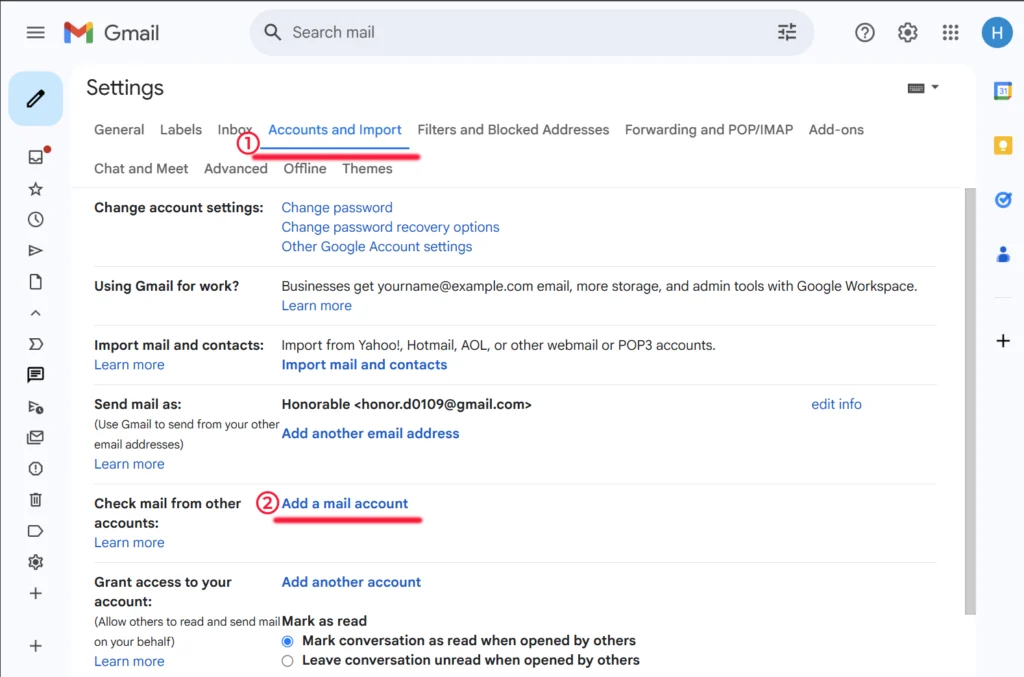Select Leave conversation unread when opened by others
Image resolution: width=1024 pixels, height=677 pixels.
click(287, 661)
